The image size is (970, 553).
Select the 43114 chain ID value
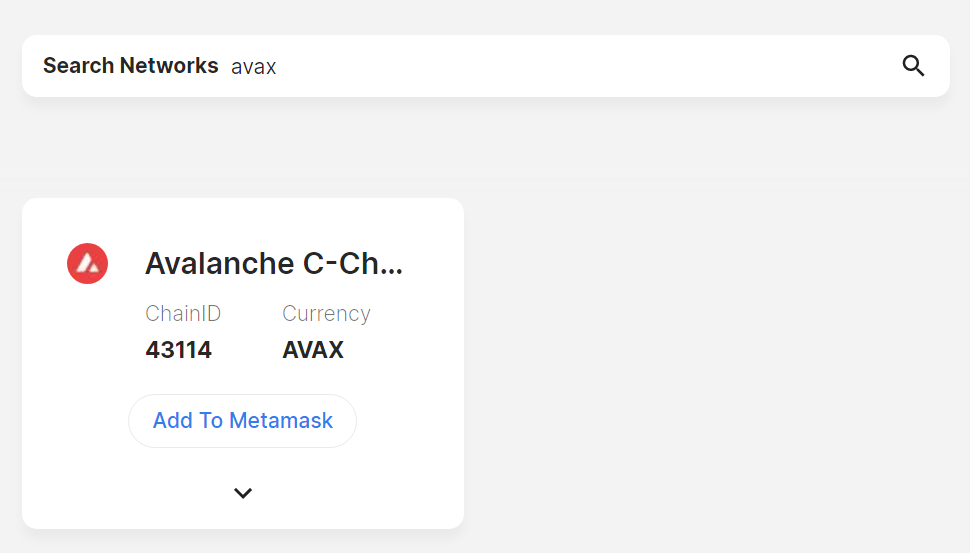tap(178, 350)
